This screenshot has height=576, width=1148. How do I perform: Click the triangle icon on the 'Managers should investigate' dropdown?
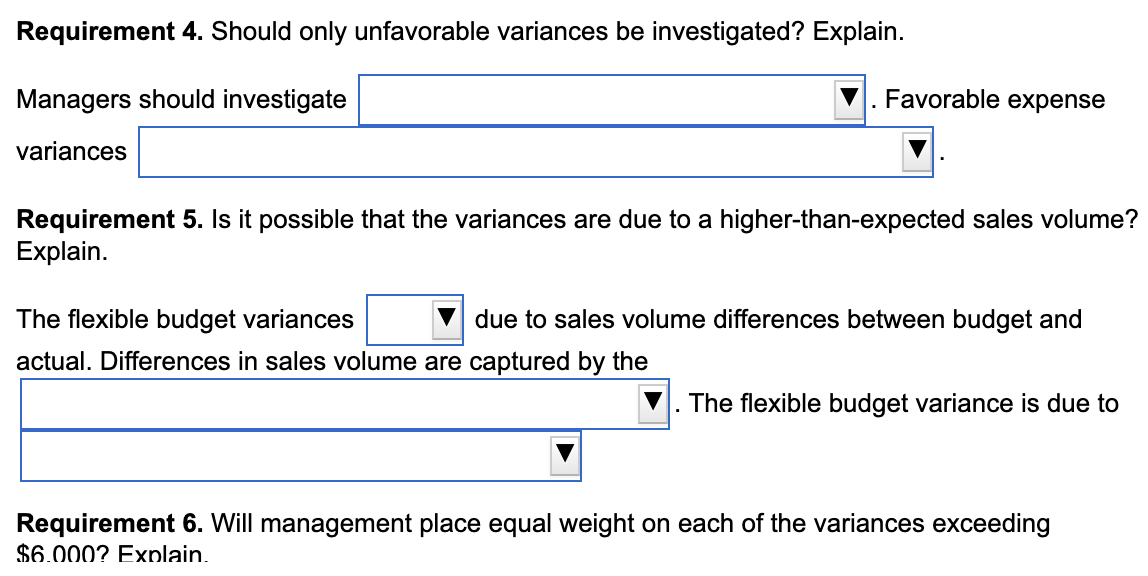pyautogui.click(x=848, y=99)
